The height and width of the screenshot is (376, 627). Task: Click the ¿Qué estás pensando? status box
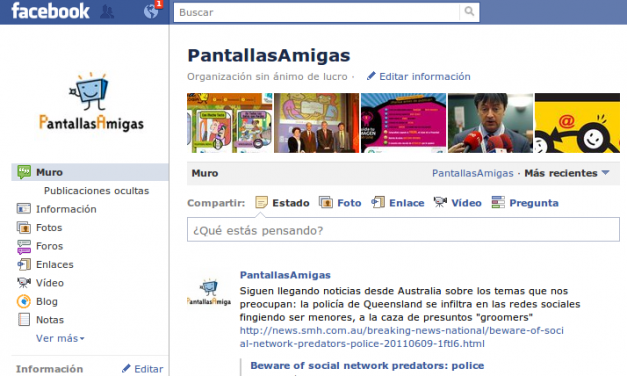click(x=403, y=230)
